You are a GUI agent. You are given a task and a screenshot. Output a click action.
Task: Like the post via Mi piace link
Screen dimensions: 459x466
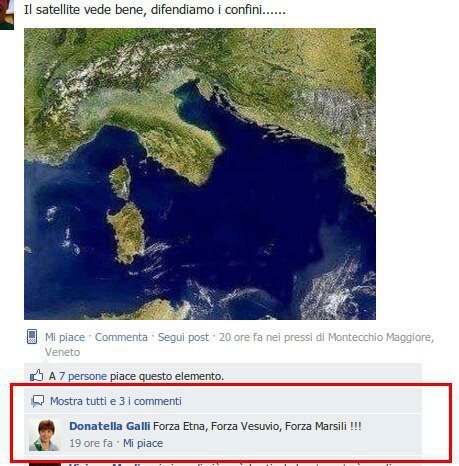tap(65, 337)
